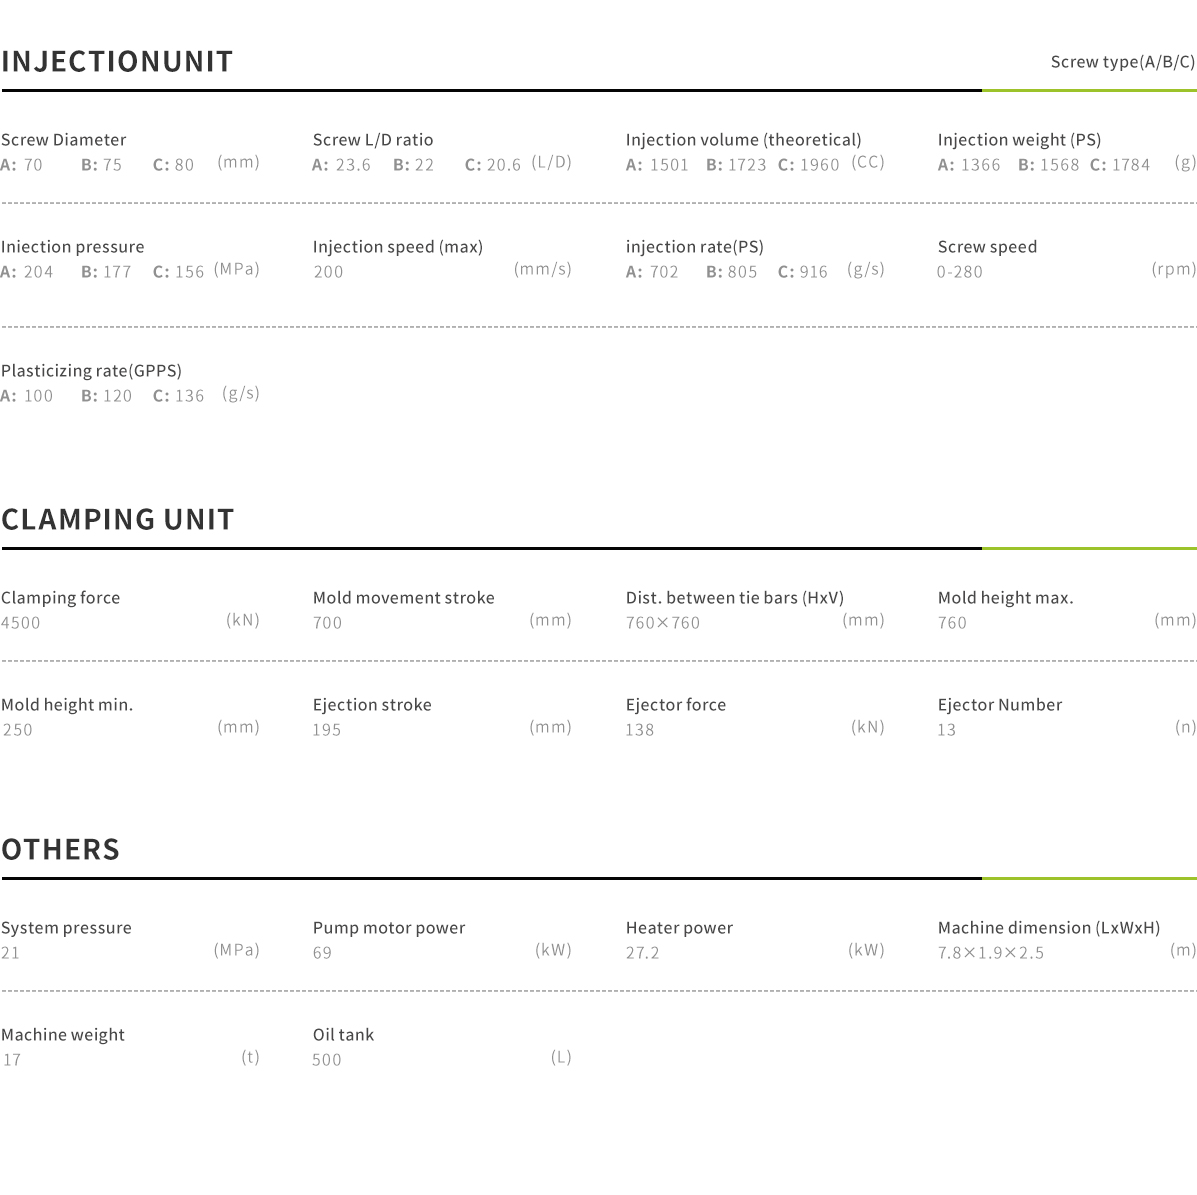Click the INJECTIONUNIT section heading
This screenshot has width=1197, height=1195.
click(117, 62)
